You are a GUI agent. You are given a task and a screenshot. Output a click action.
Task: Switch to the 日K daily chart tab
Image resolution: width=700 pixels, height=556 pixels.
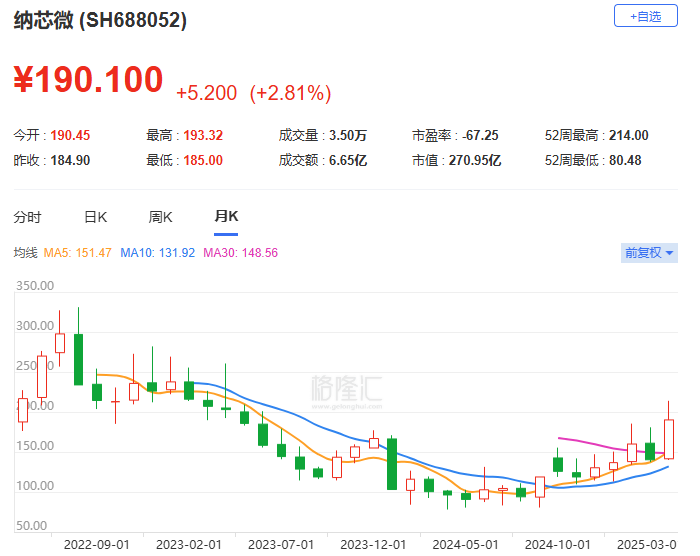click(96, 217)
